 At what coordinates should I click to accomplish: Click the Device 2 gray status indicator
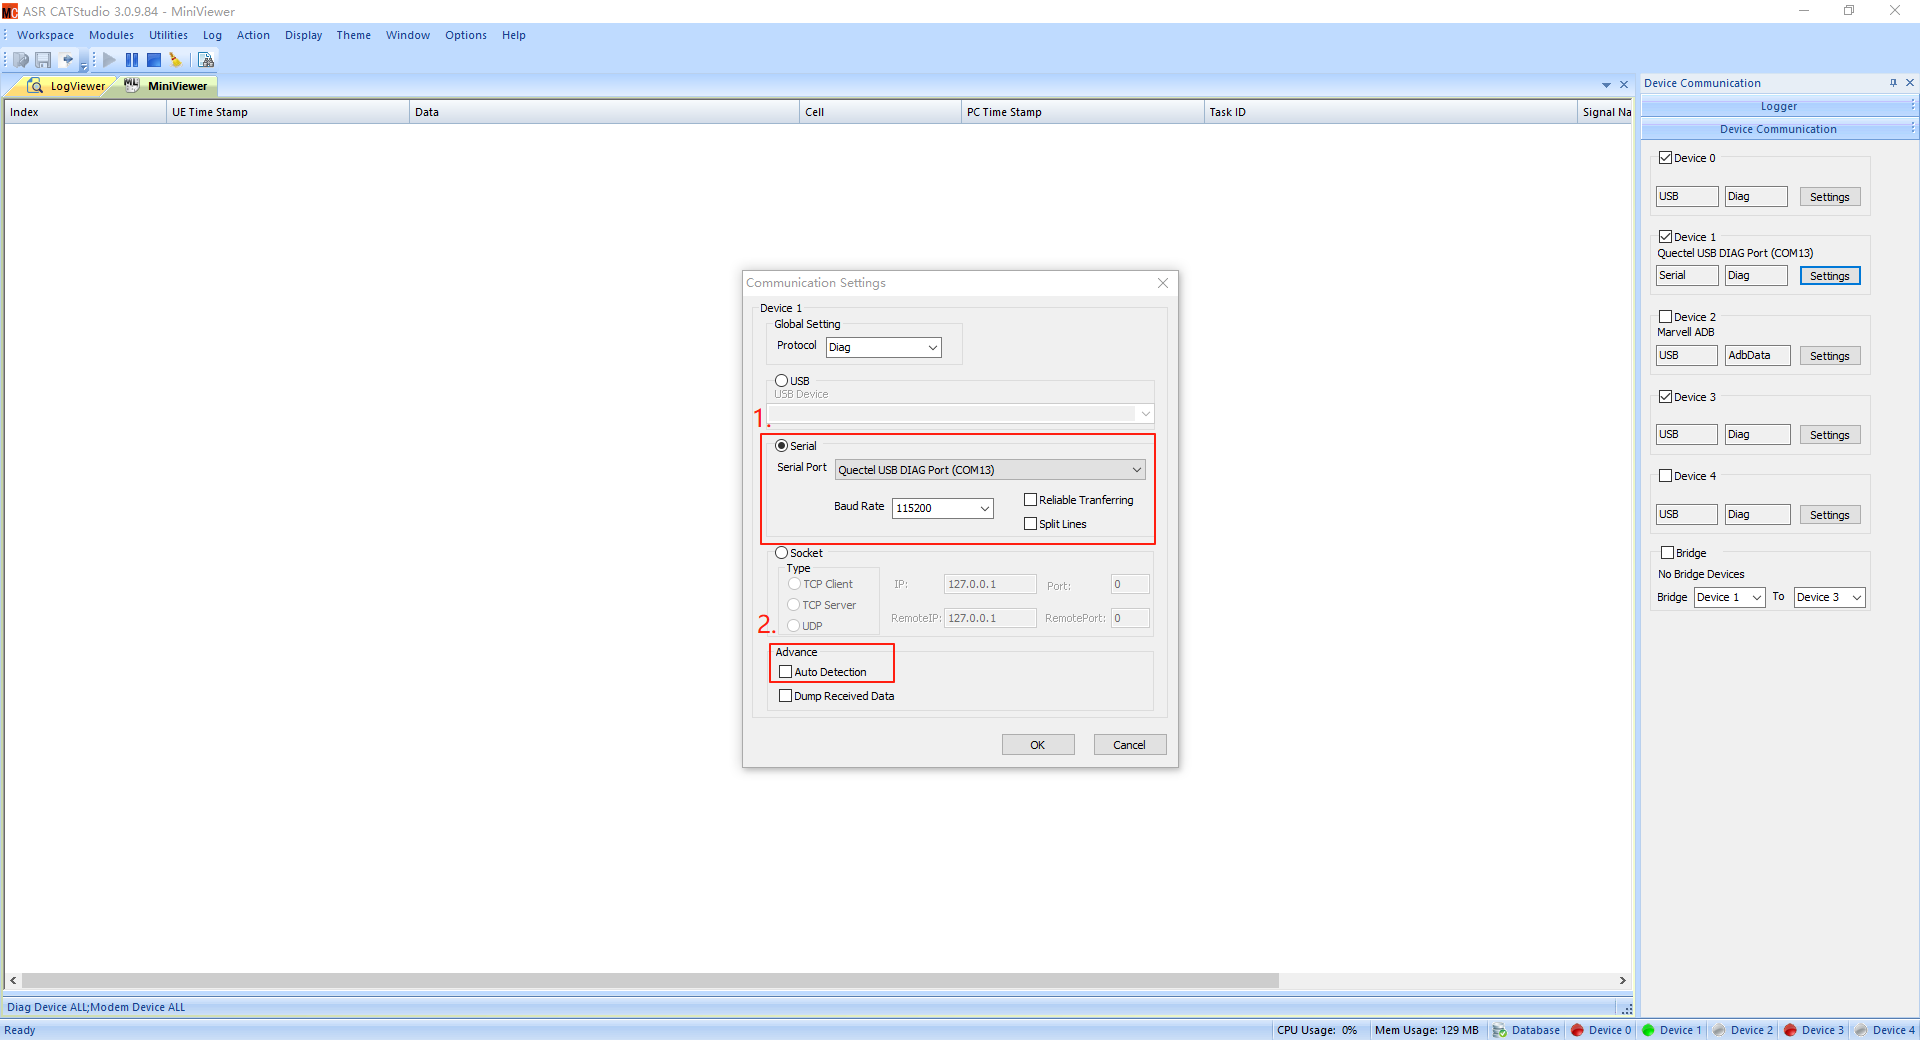(1719, 1030)
